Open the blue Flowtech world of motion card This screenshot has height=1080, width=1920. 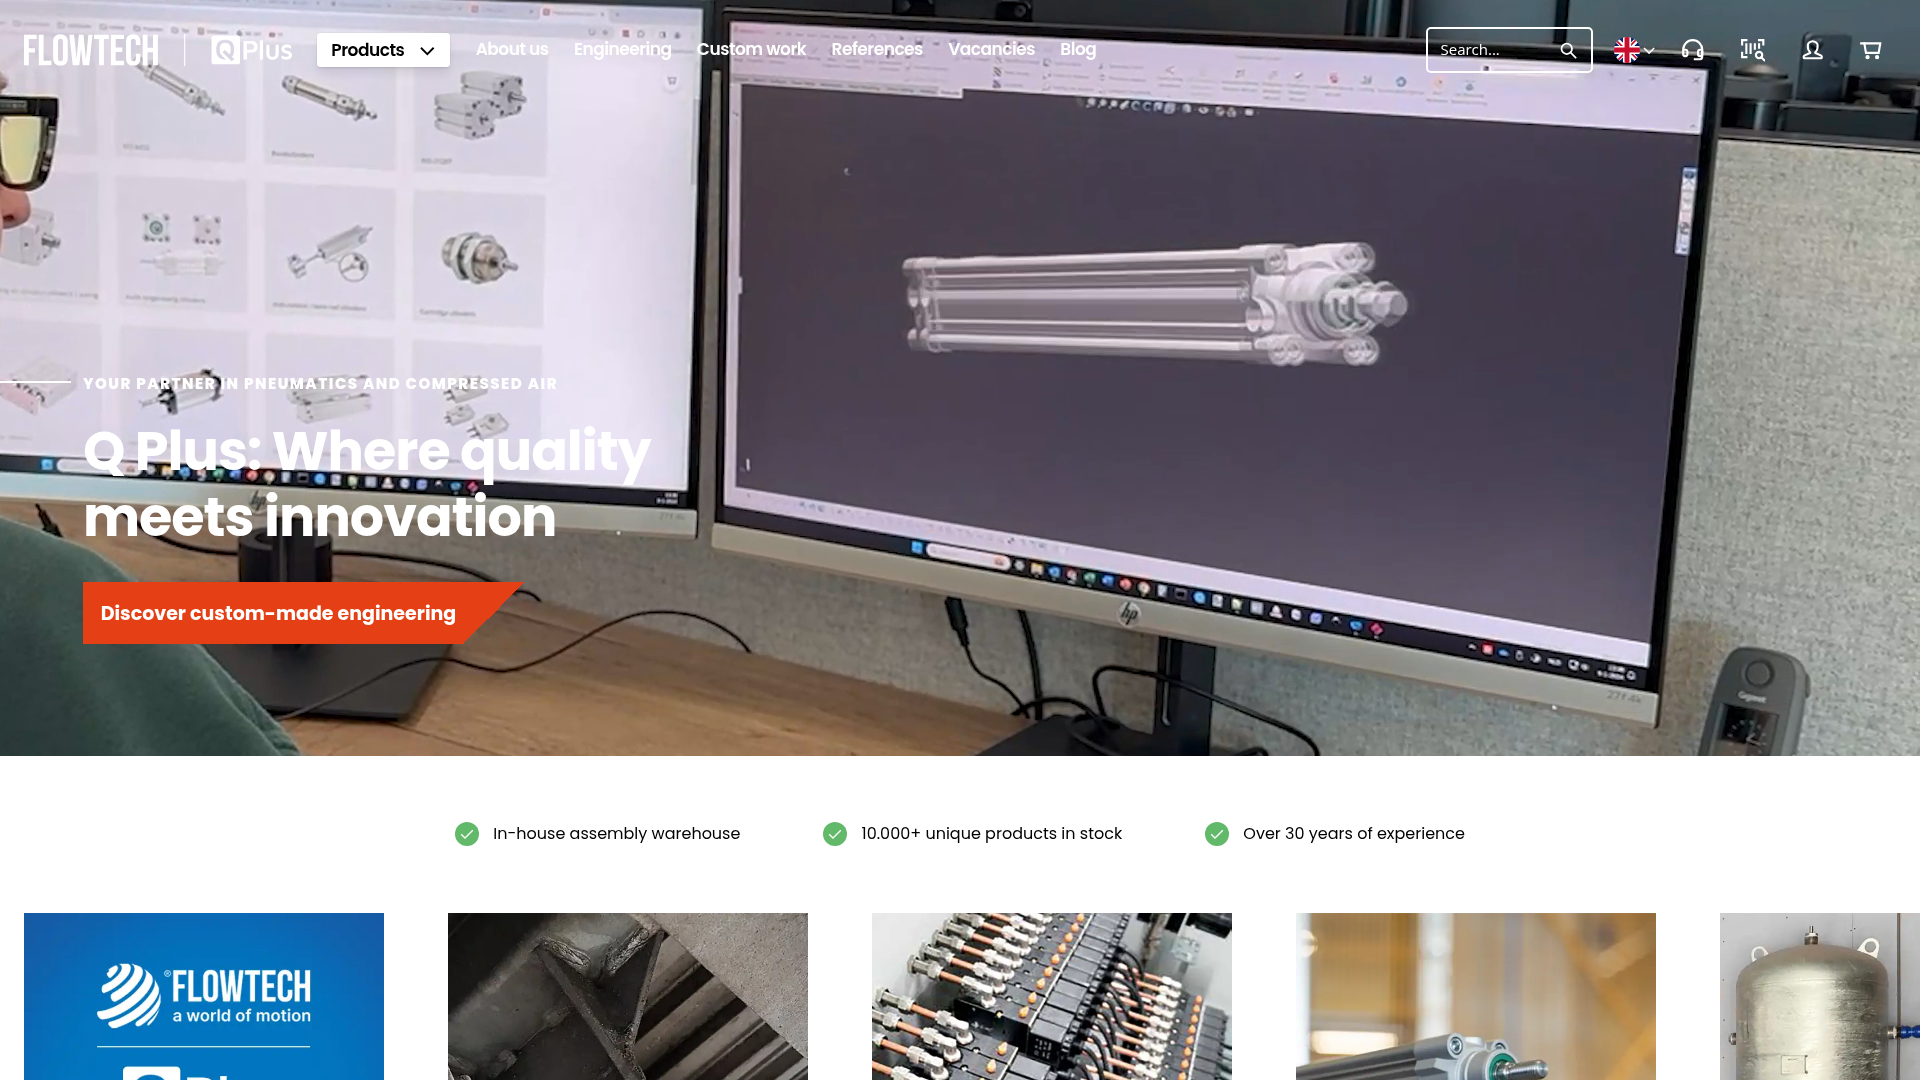pyautogui.click(x=204, y=996)
